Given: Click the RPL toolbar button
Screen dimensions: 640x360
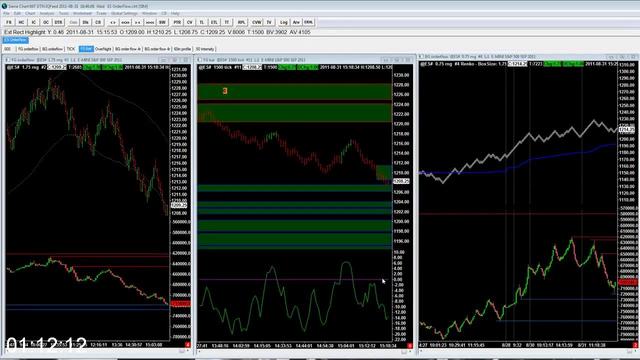Looking at the screenshot, I should click(x=241, y=22).
